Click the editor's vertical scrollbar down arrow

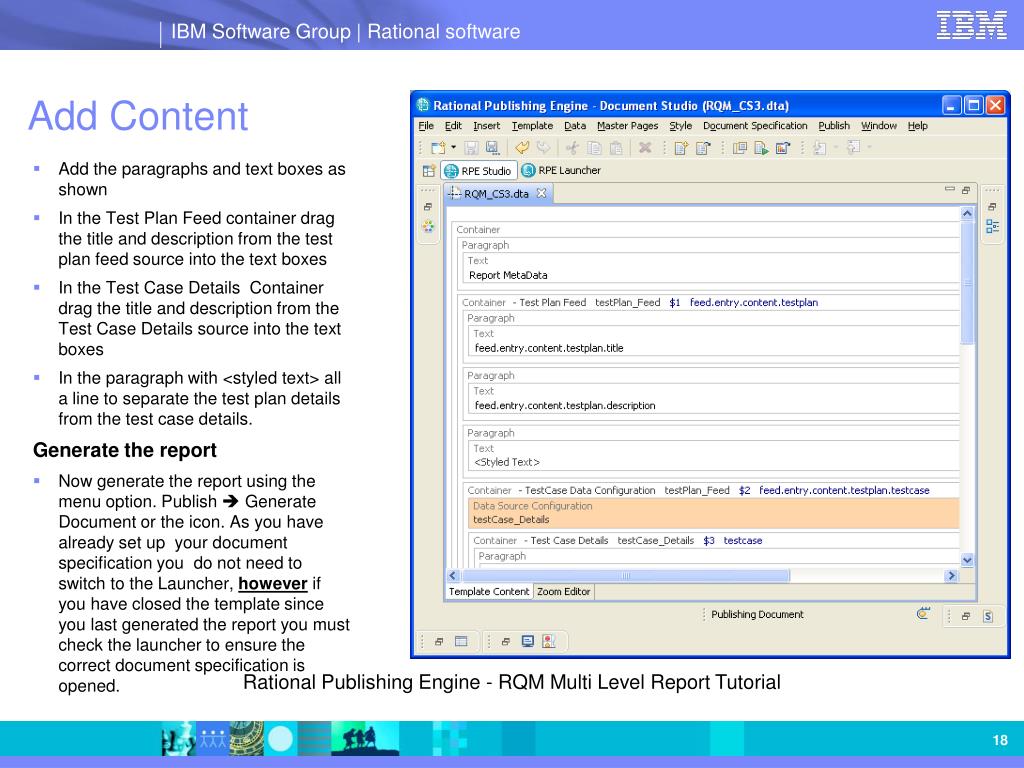point(967,560)
